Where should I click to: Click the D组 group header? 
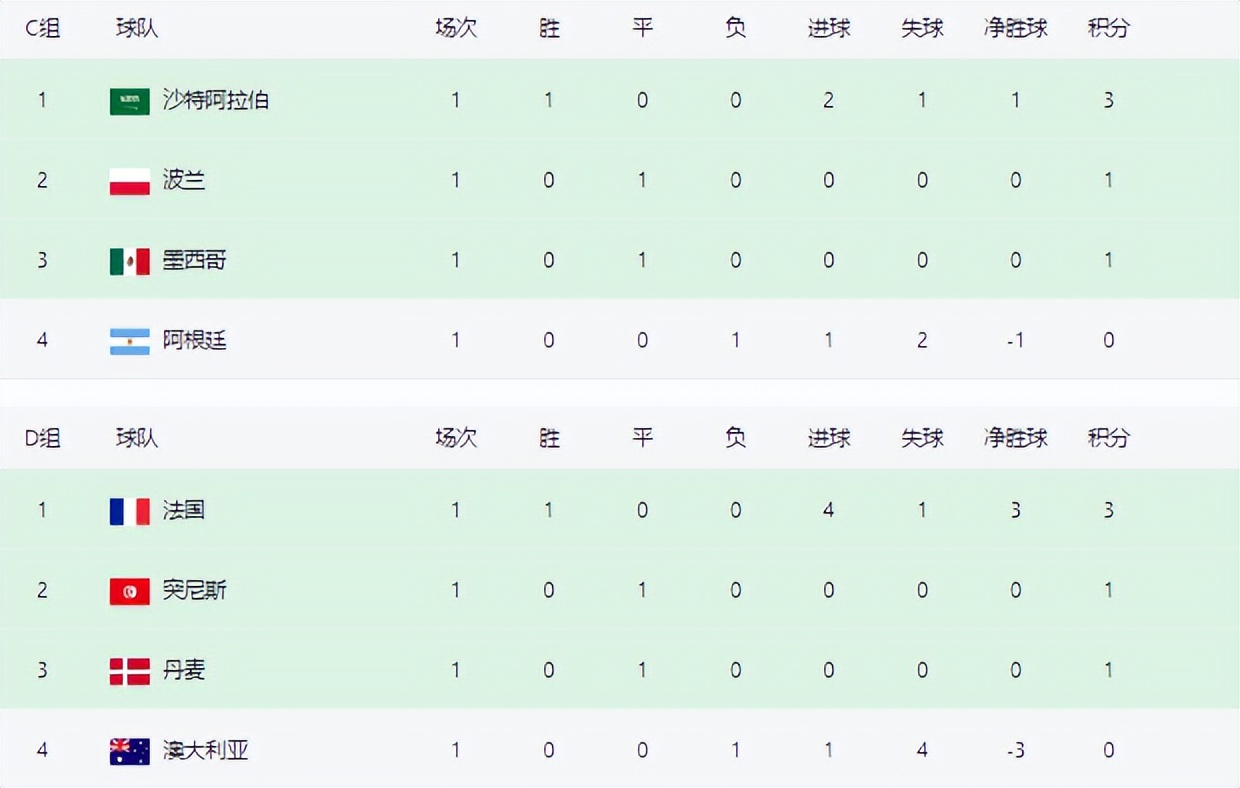coord(42,438)
